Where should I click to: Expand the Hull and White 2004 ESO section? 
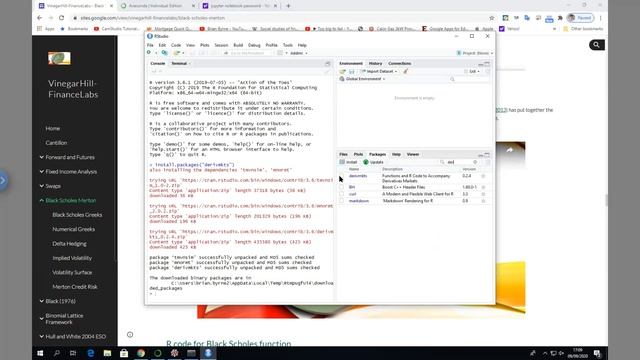coord(42,337)
